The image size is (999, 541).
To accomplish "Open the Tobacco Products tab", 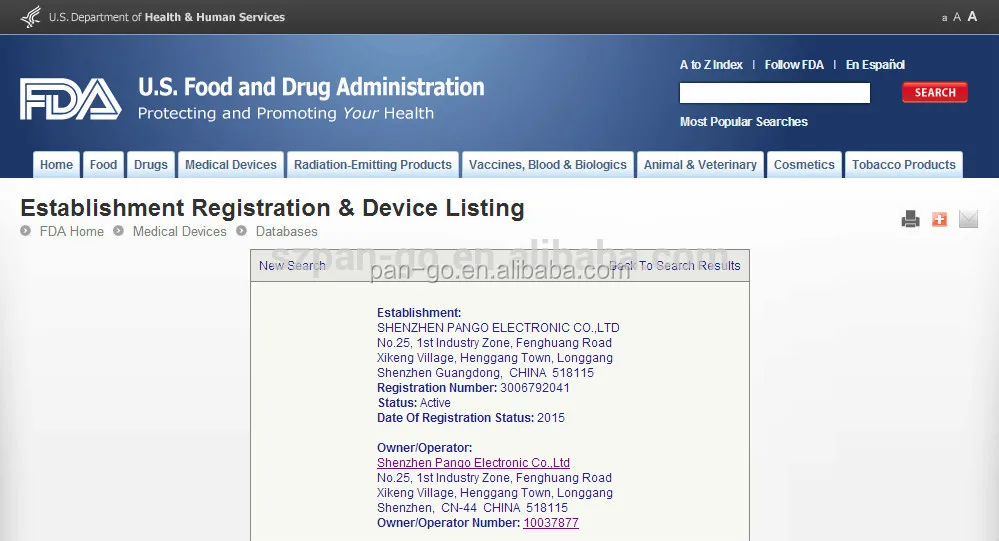I will 904,164.
